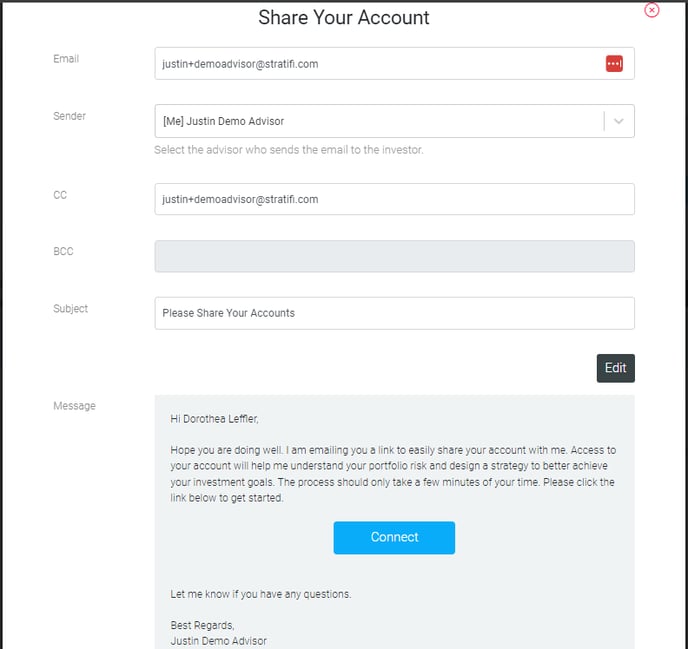Click into the CC field

[x=394, y=199]
